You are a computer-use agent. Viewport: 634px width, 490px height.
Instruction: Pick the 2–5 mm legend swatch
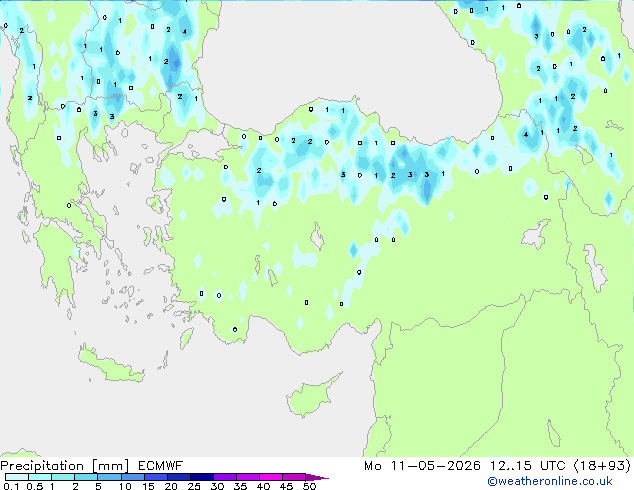pos(86,477)
